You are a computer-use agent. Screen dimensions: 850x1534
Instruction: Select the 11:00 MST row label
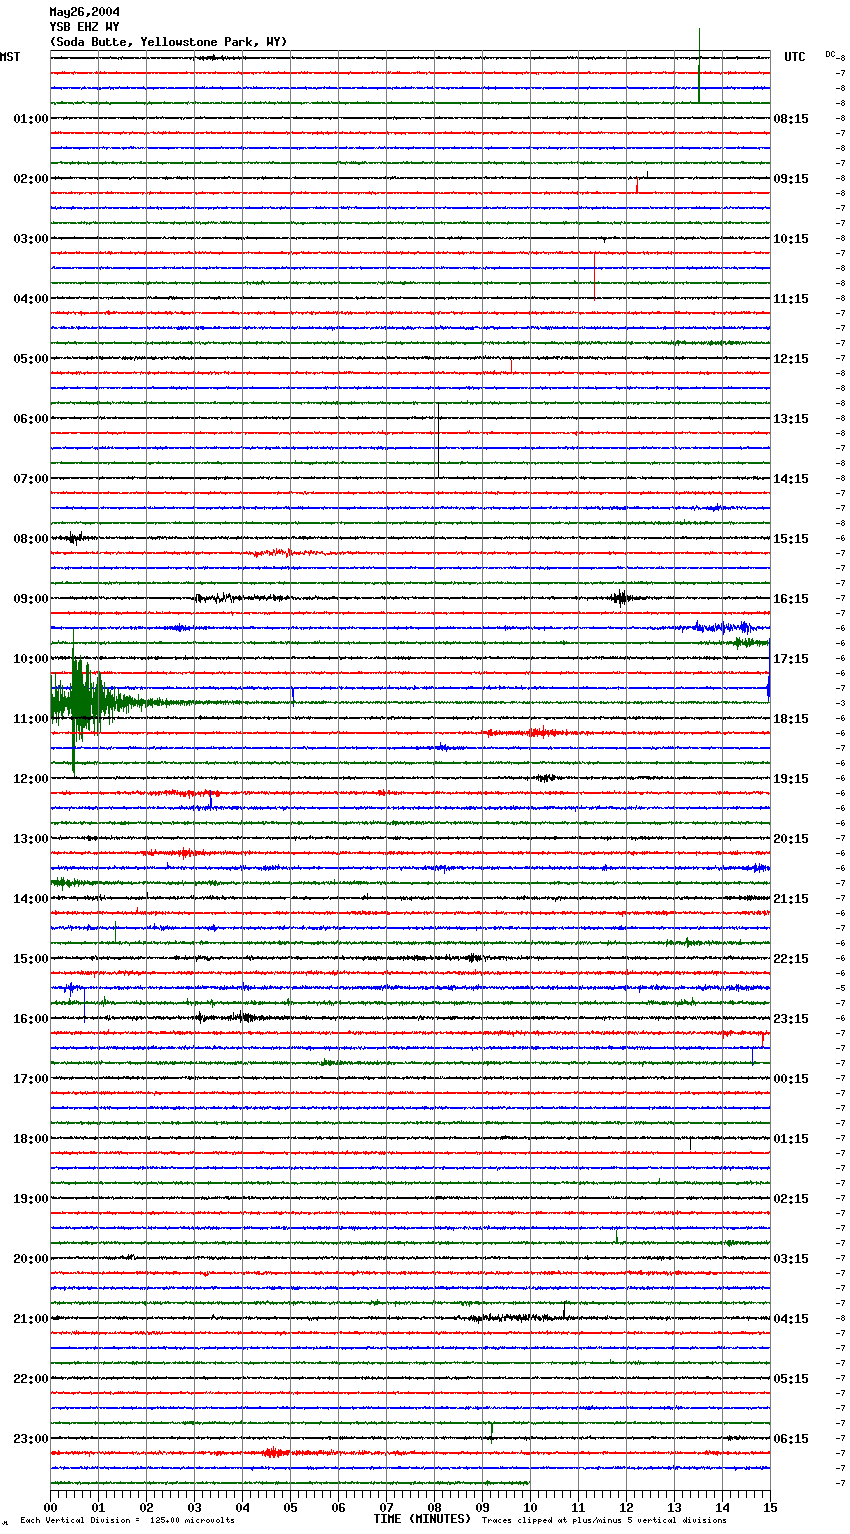[x=31, y=719]
